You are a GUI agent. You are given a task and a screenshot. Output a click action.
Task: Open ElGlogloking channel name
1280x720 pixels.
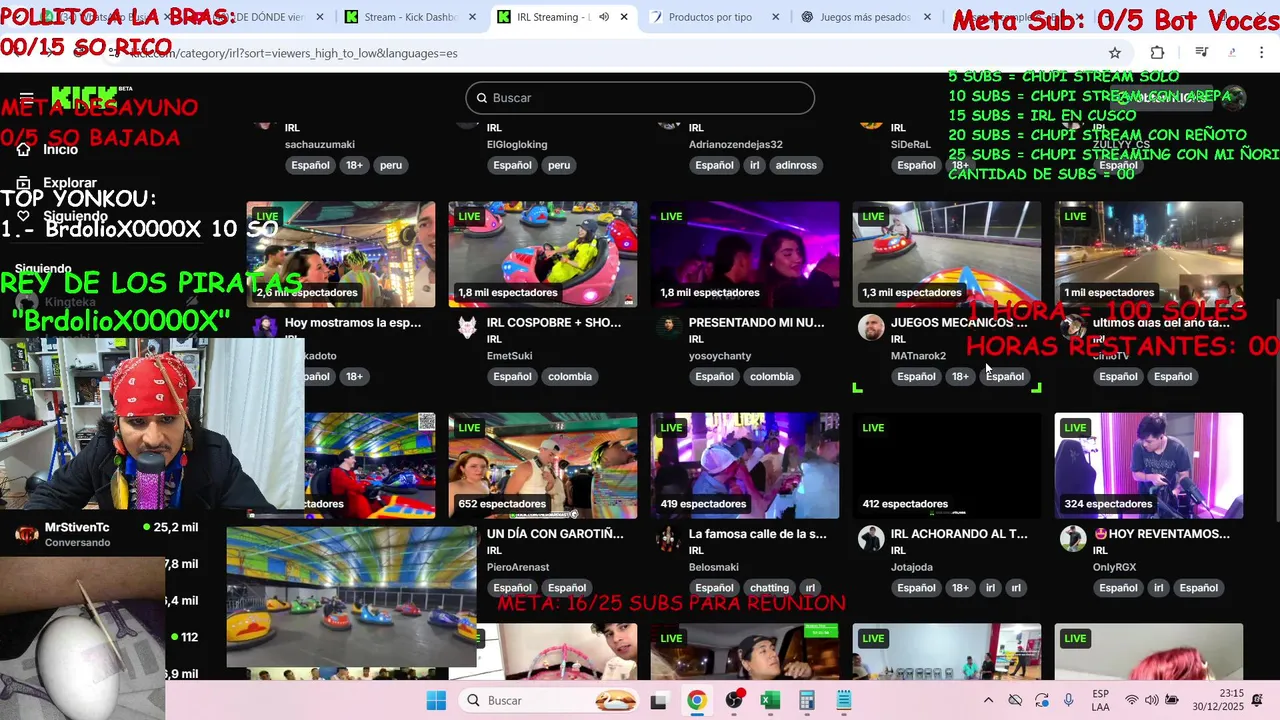coord(517,144)
